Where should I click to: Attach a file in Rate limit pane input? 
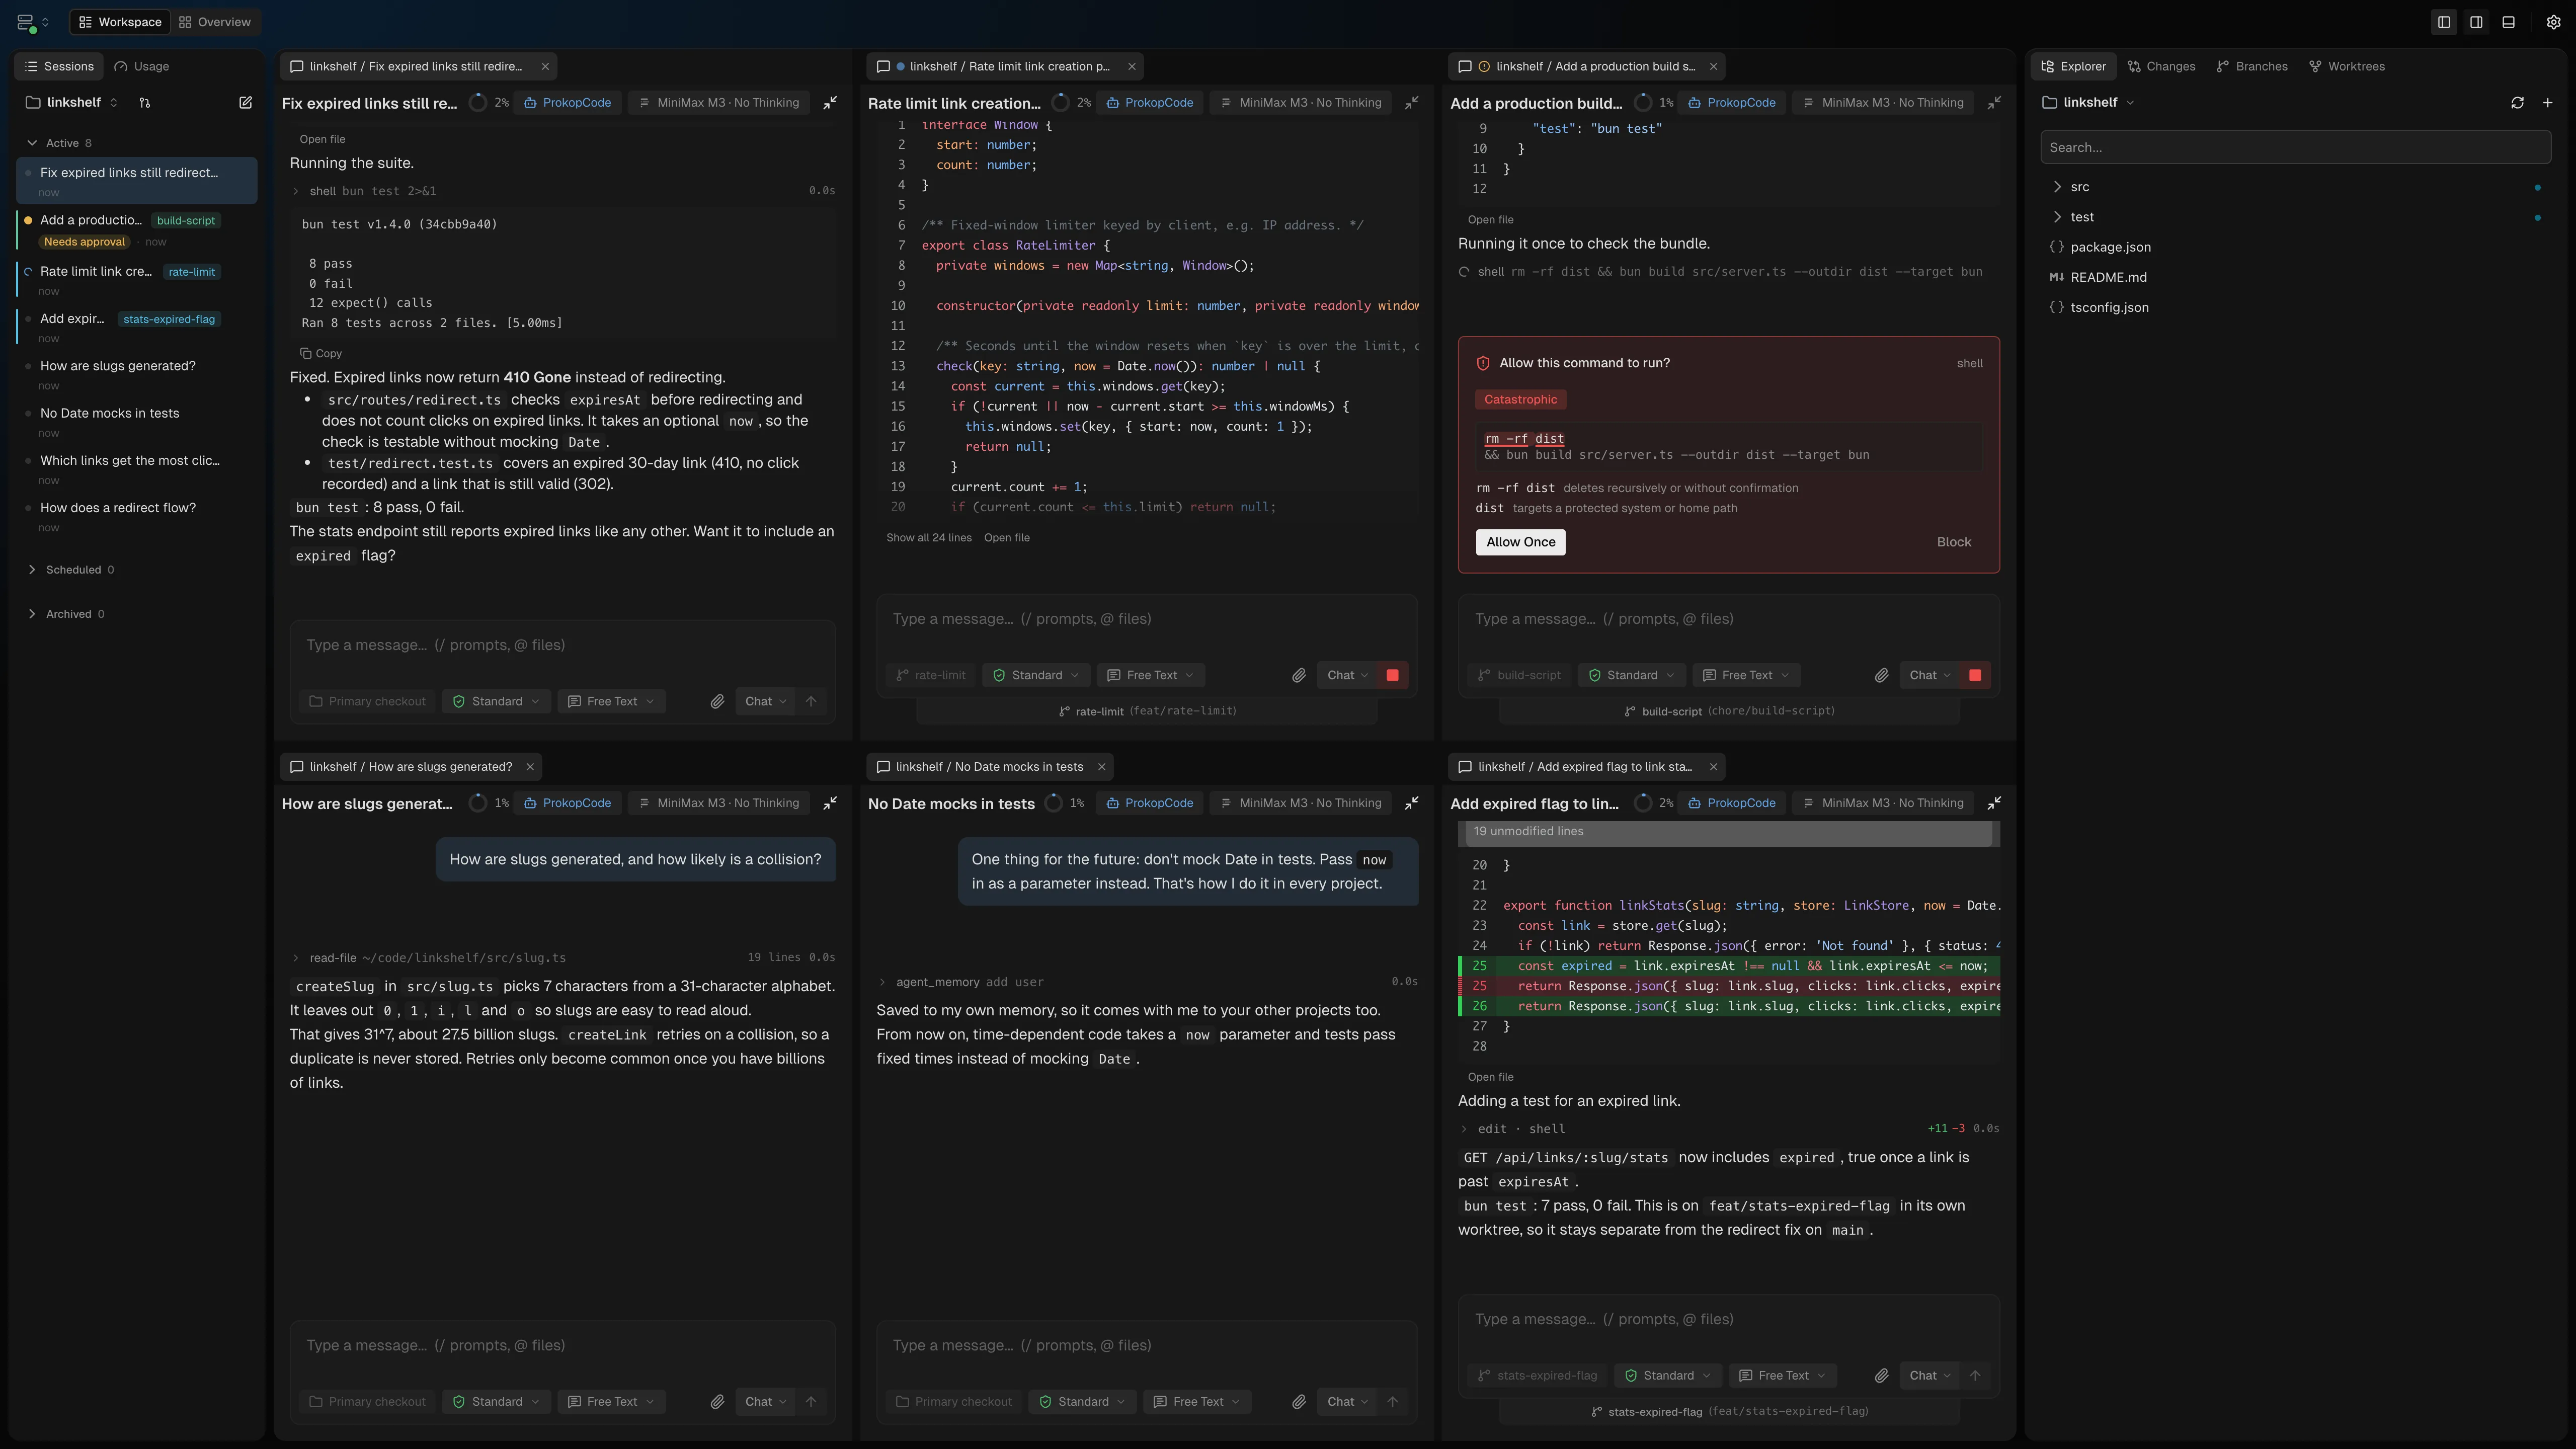1299,675
